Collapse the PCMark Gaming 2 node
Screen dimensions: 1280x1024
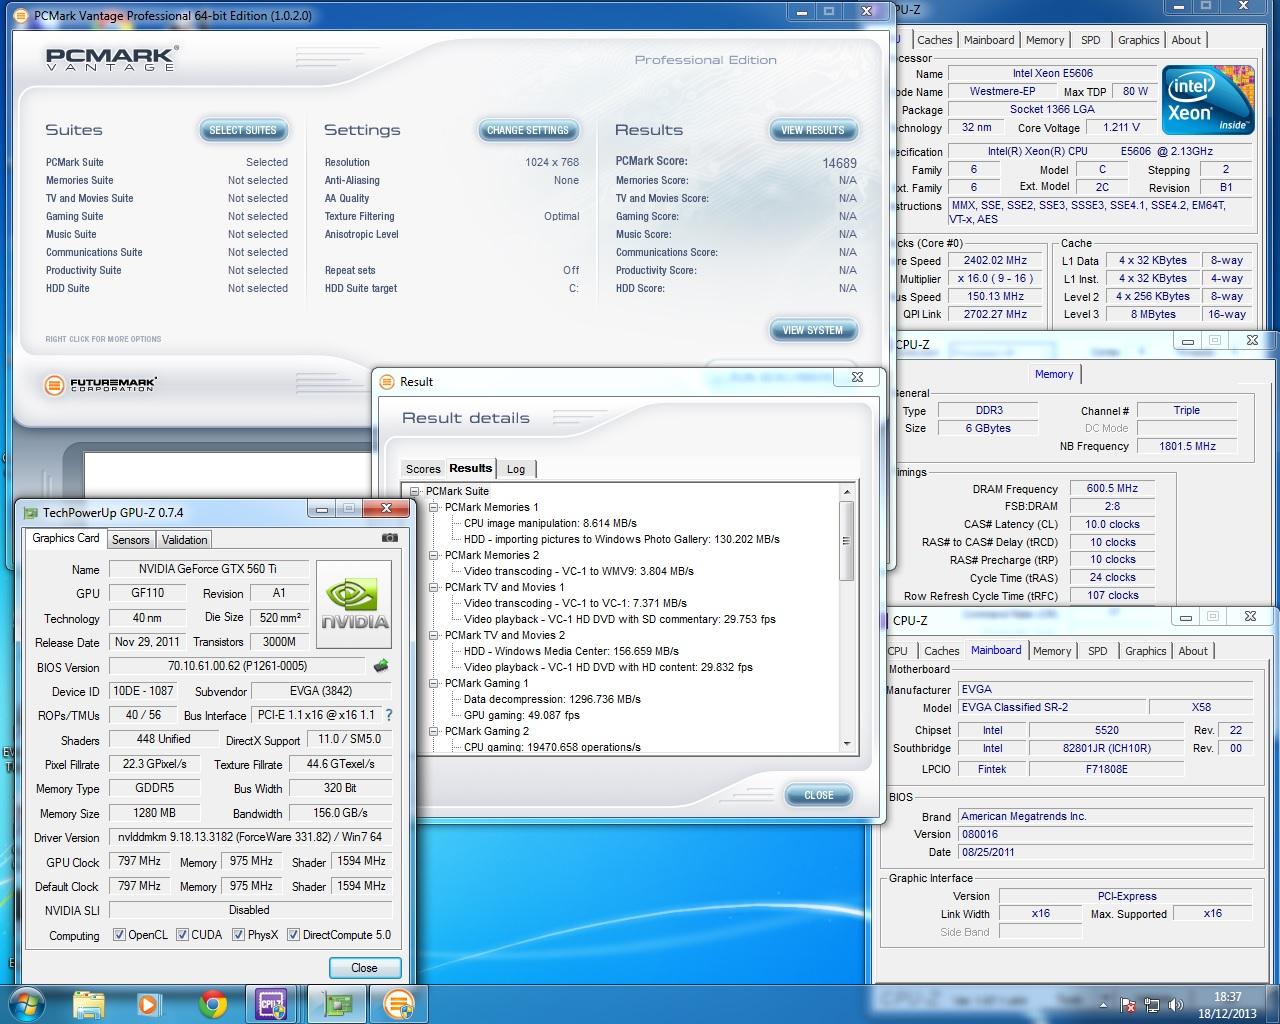point(435,731)
